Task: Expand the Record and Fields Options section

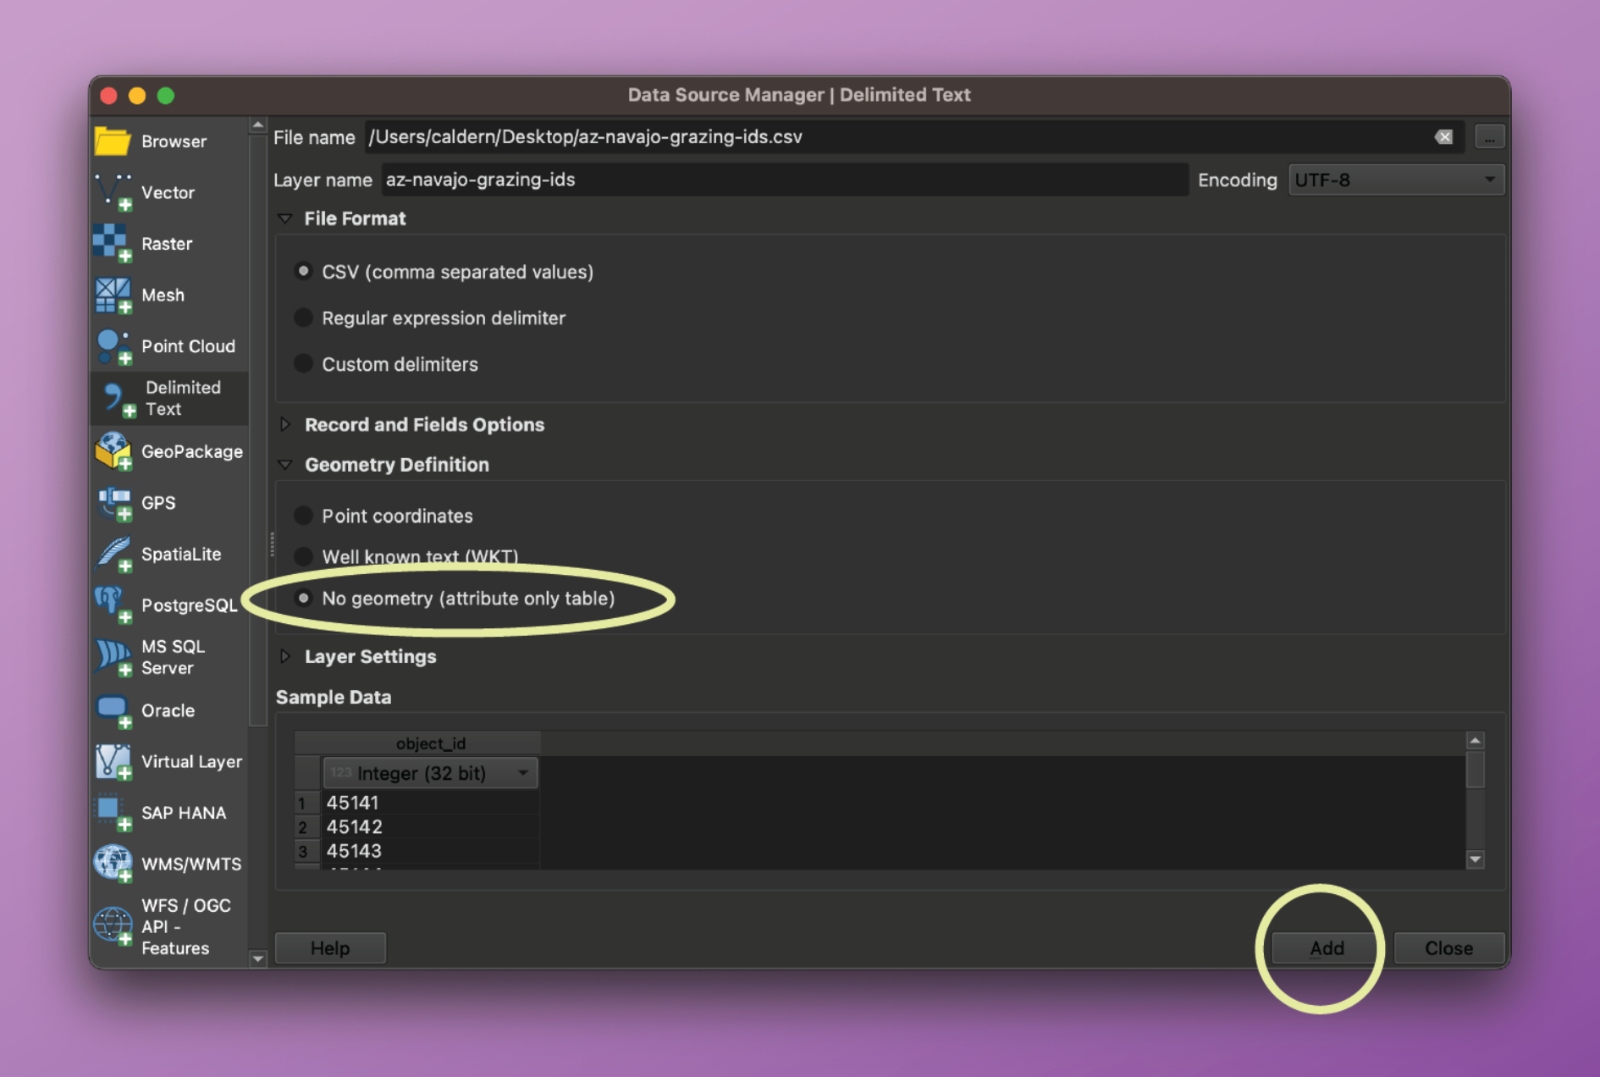Action: (286, 425)
